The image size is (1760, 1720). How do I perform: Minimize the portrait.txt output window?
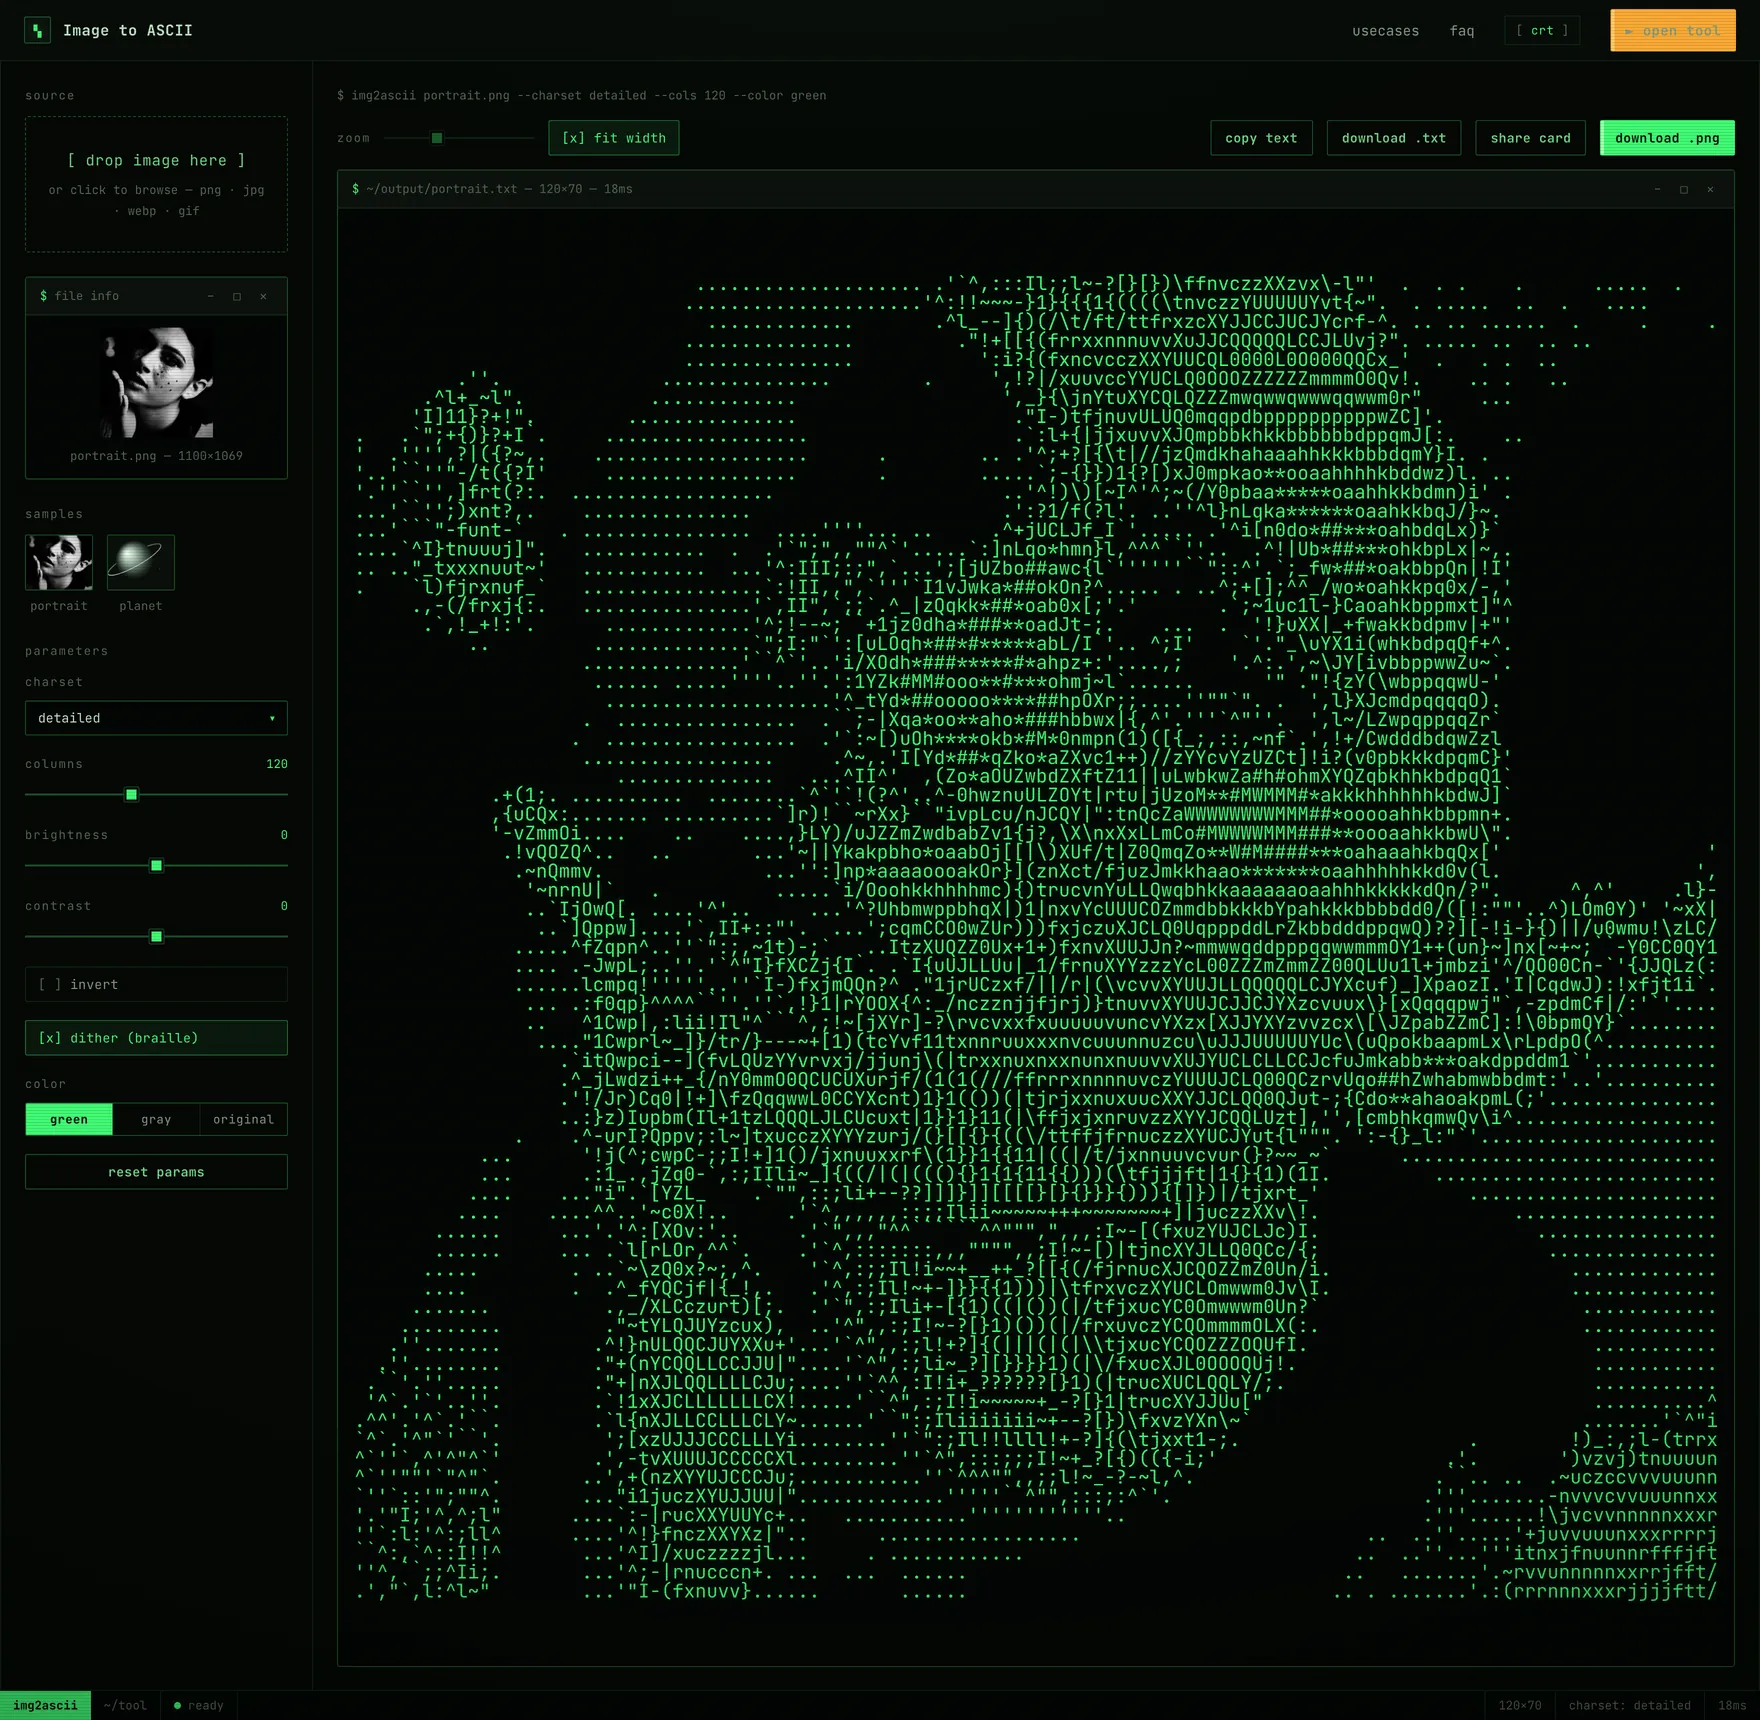coord(1657,189)
